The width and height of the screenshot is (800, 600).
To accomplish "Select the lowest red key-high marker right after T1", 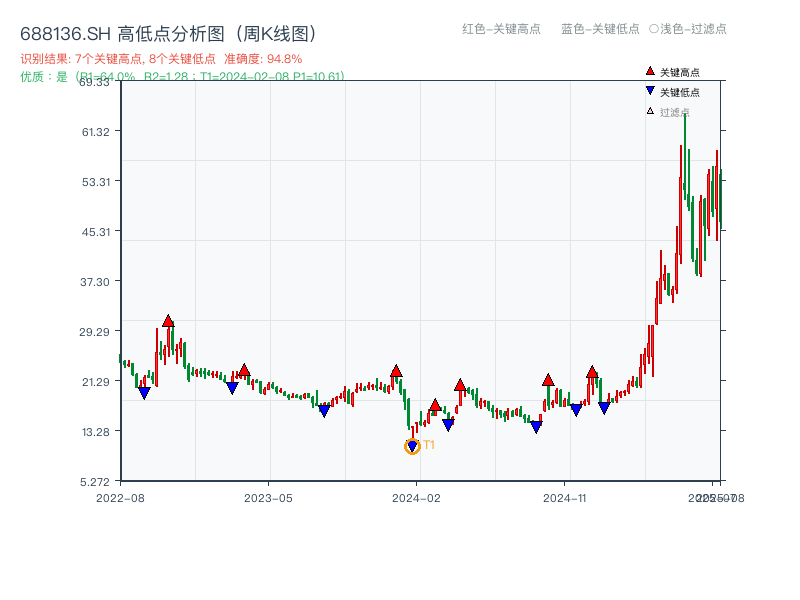I will point(435,405).
